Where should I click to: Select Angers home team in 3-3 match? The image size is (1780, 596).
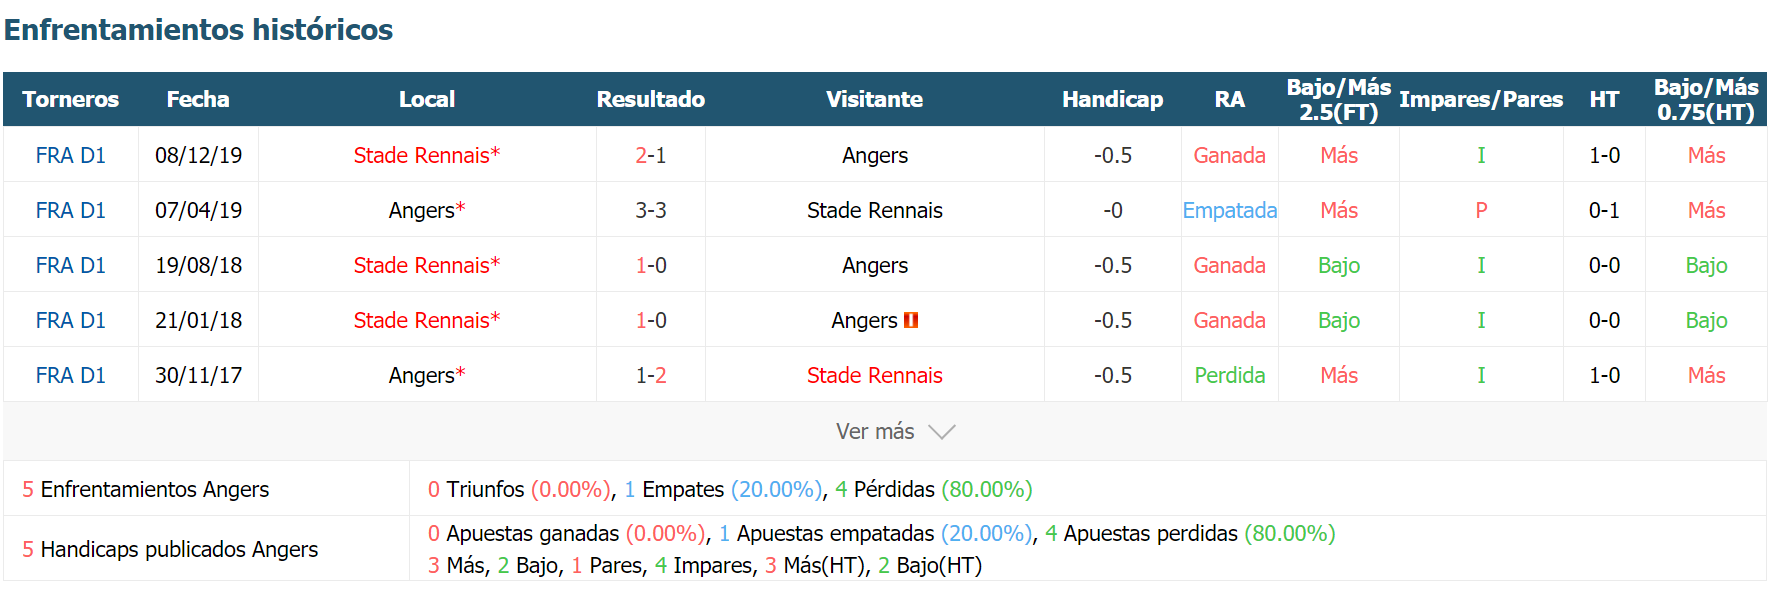(x=427, y=210)
